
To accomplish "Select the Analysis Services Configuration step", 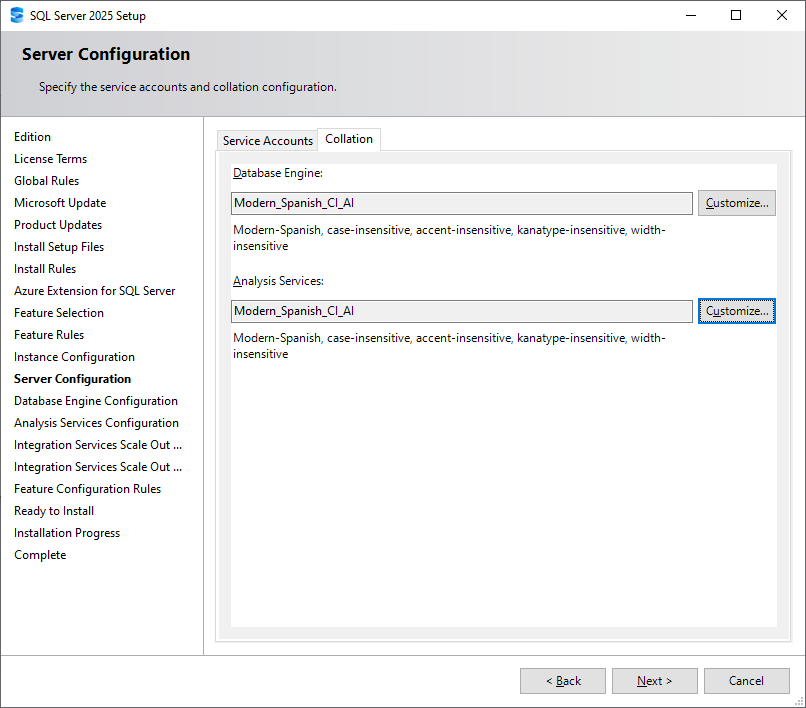I will 96,423.
